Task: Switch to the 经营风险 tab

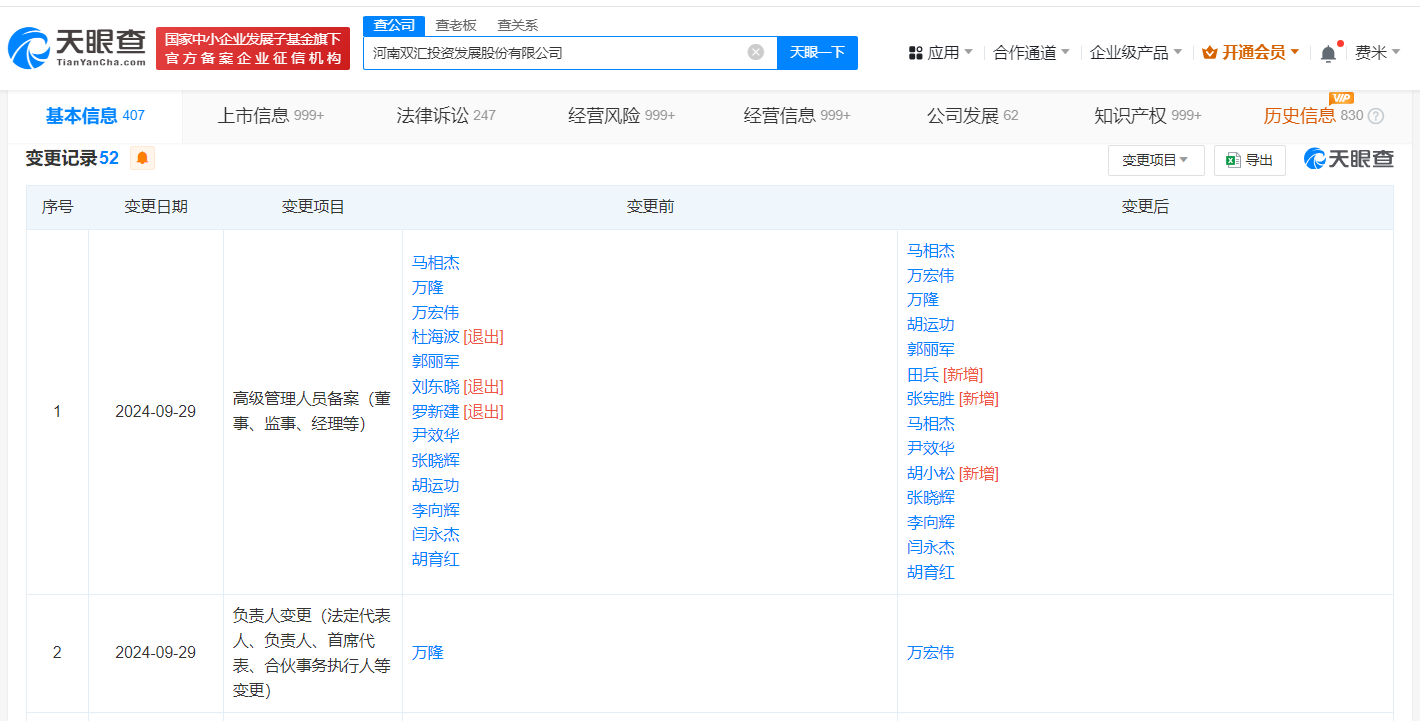Action: [622, 116]
